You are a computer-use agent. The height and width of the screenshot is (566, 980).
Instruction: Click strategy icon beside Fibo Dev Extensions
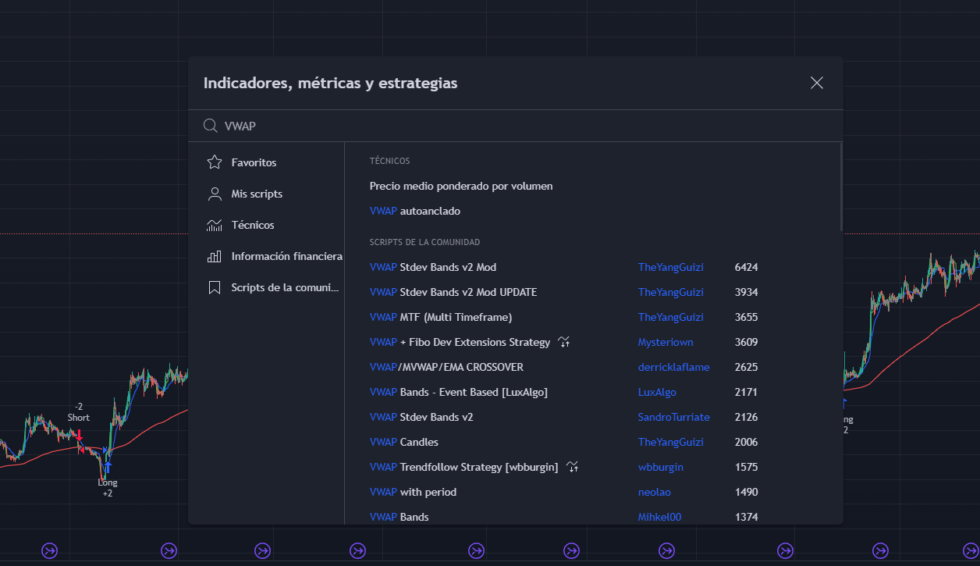coord(564,342)
